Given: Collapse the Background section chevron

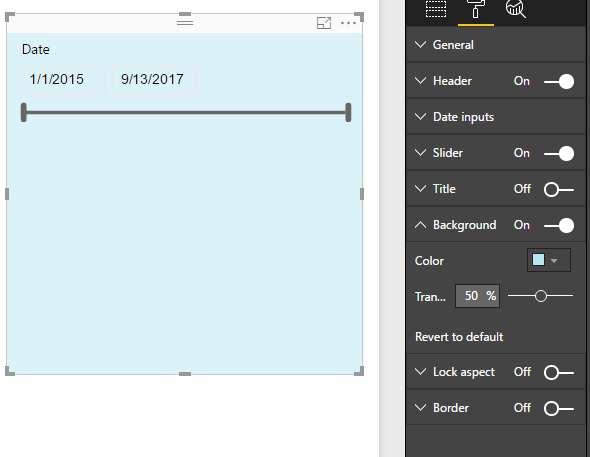Looking at the screenshot, I should [x=420, y=225].
